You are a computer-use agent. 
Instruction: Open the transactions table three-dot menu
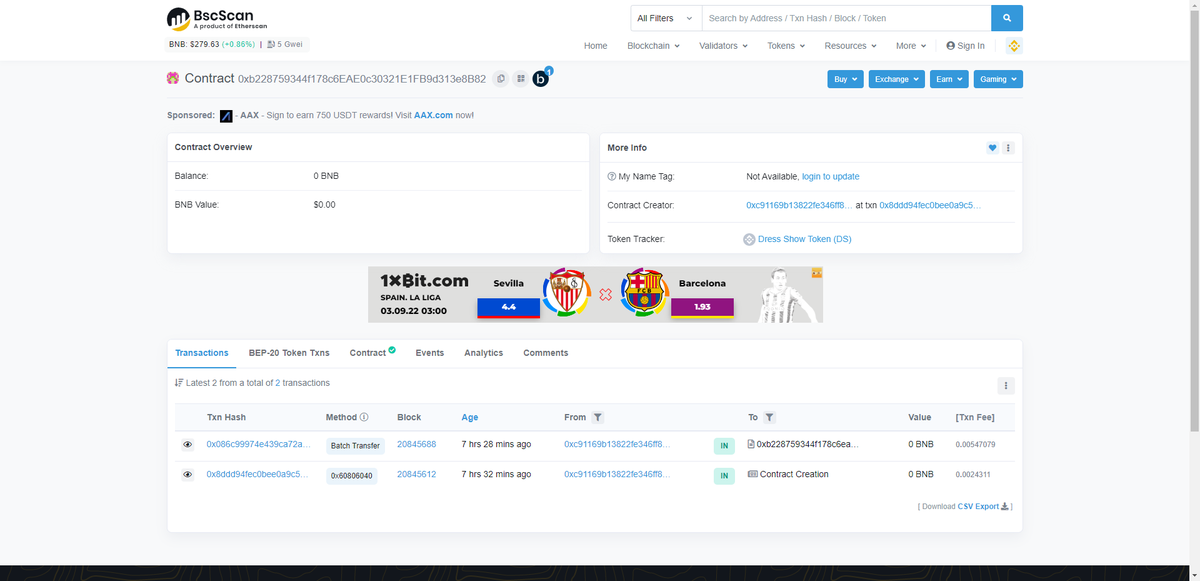[1006, 386]
